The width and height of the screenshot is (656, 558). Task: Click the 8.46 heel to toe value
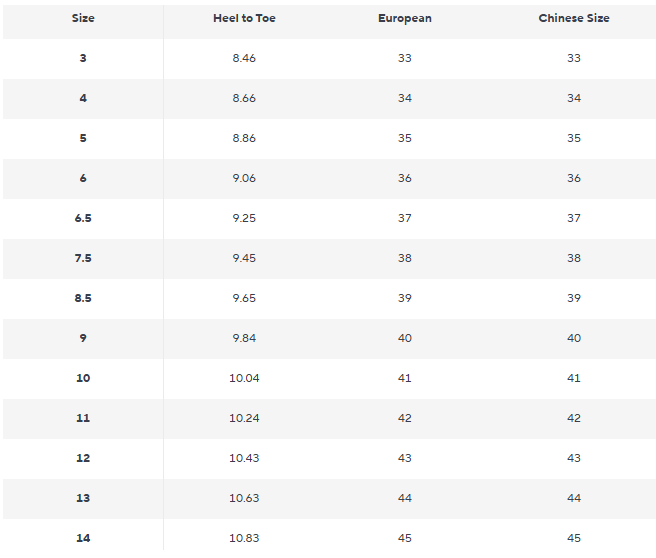pyautogui.click(x=244, y=58)
